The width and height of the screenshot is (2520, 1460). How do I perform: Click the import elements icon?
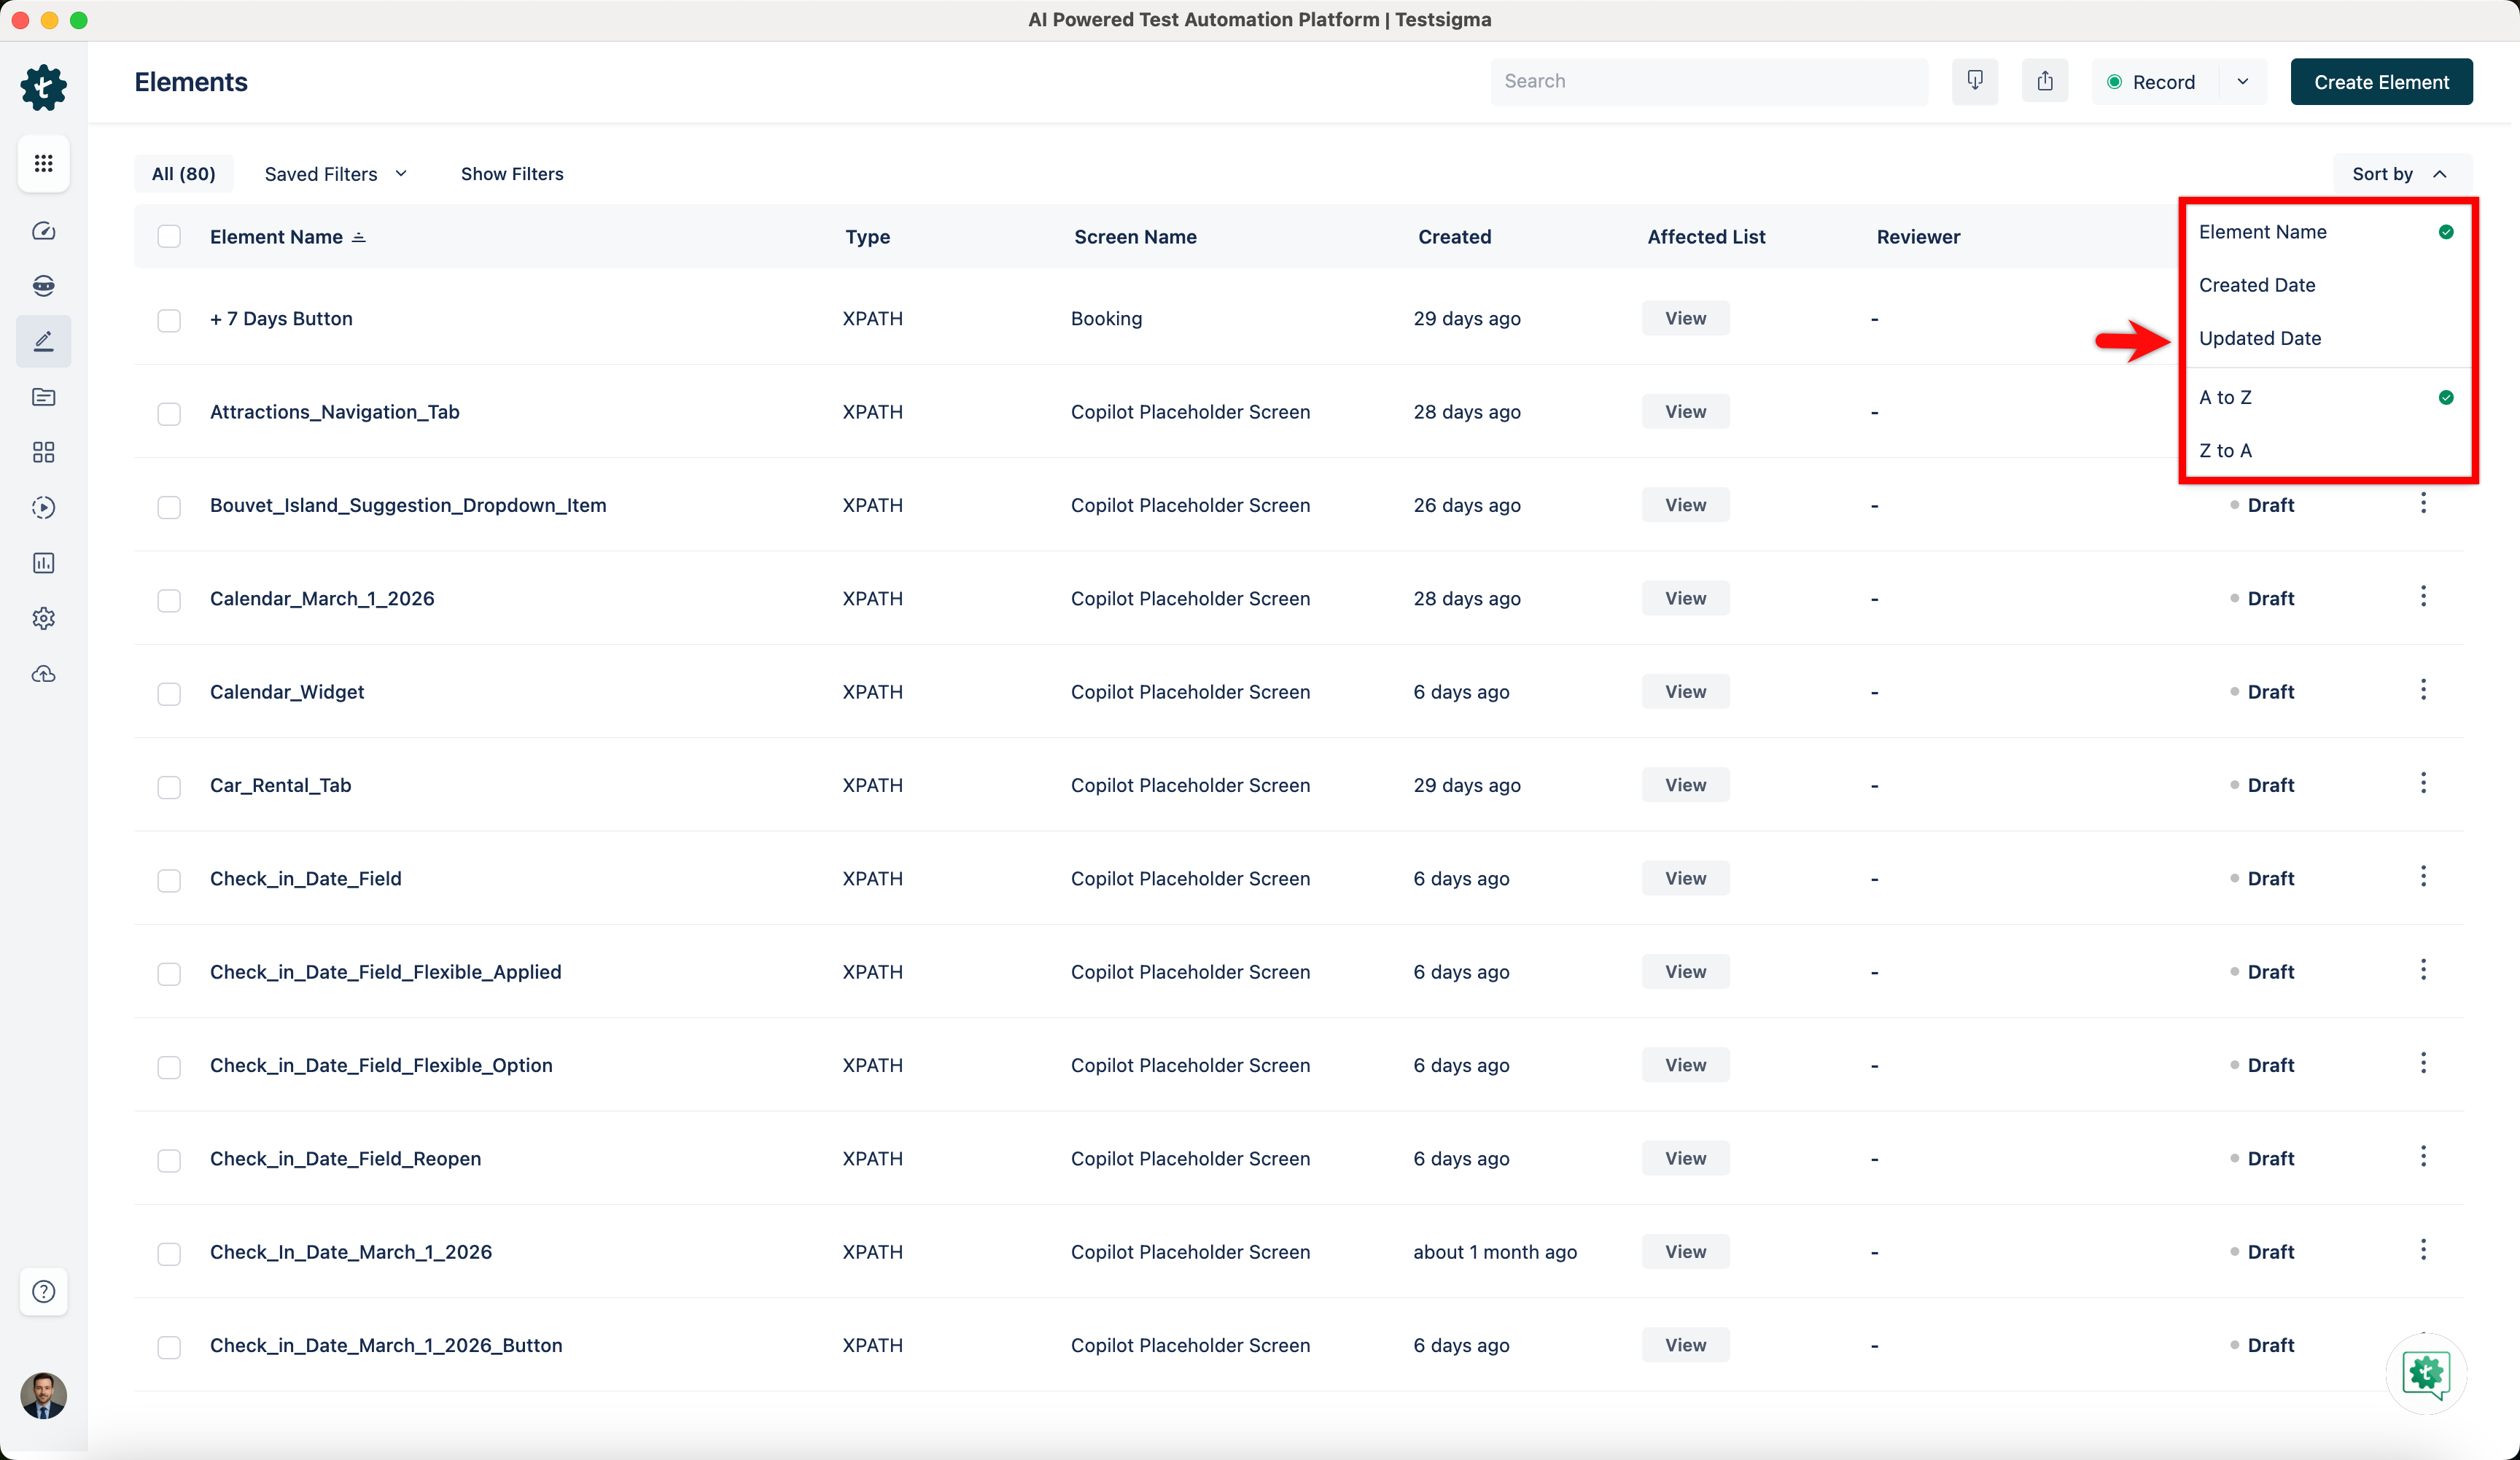[x=1974, y=81]
